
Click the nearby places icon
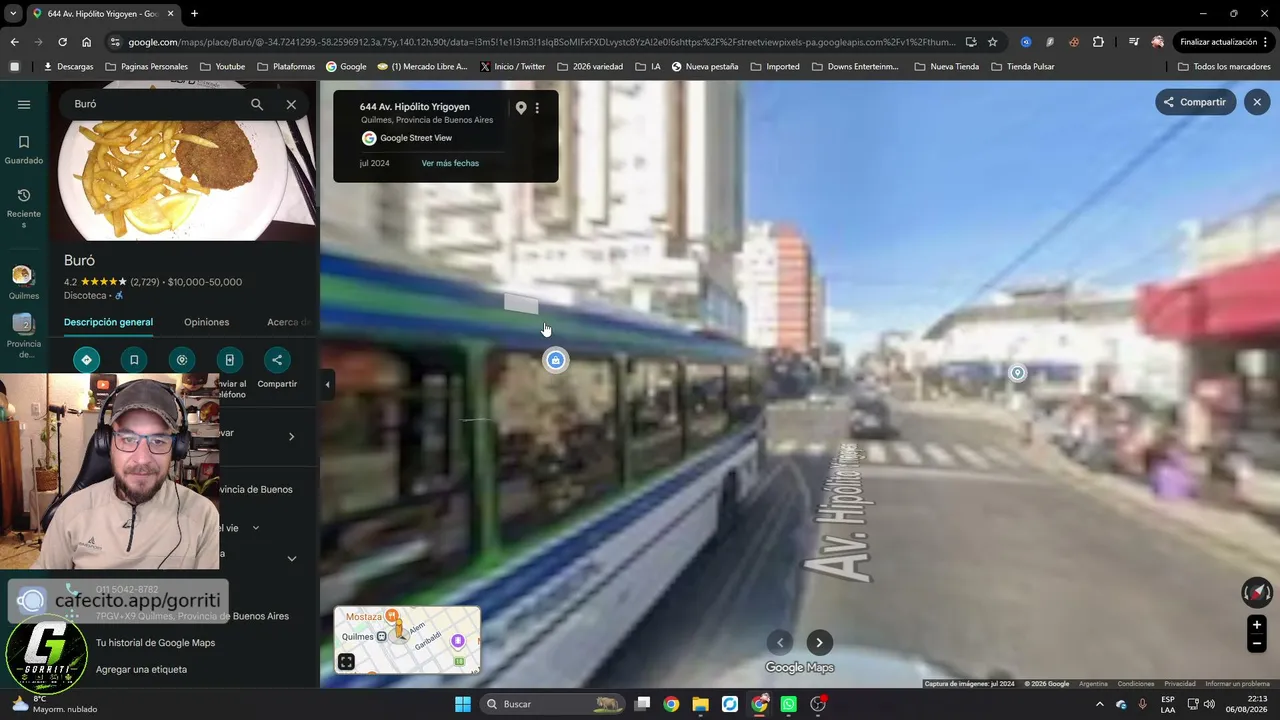[181, 360]
